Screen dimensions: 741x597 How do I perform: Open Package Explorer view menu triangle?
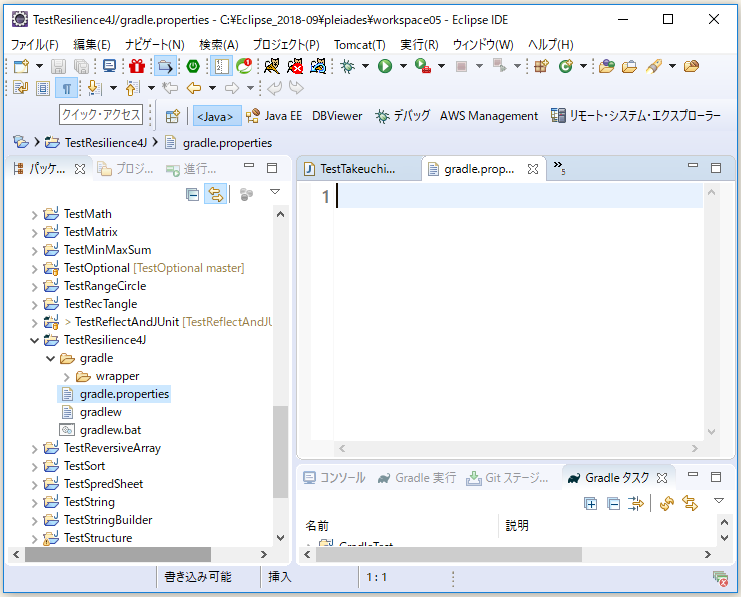275,192
